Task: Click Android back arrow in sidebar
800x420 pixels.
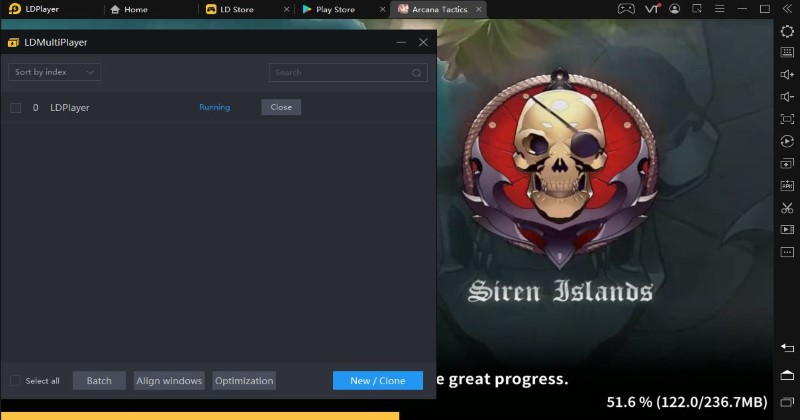Action: click(x=787, y=348)
